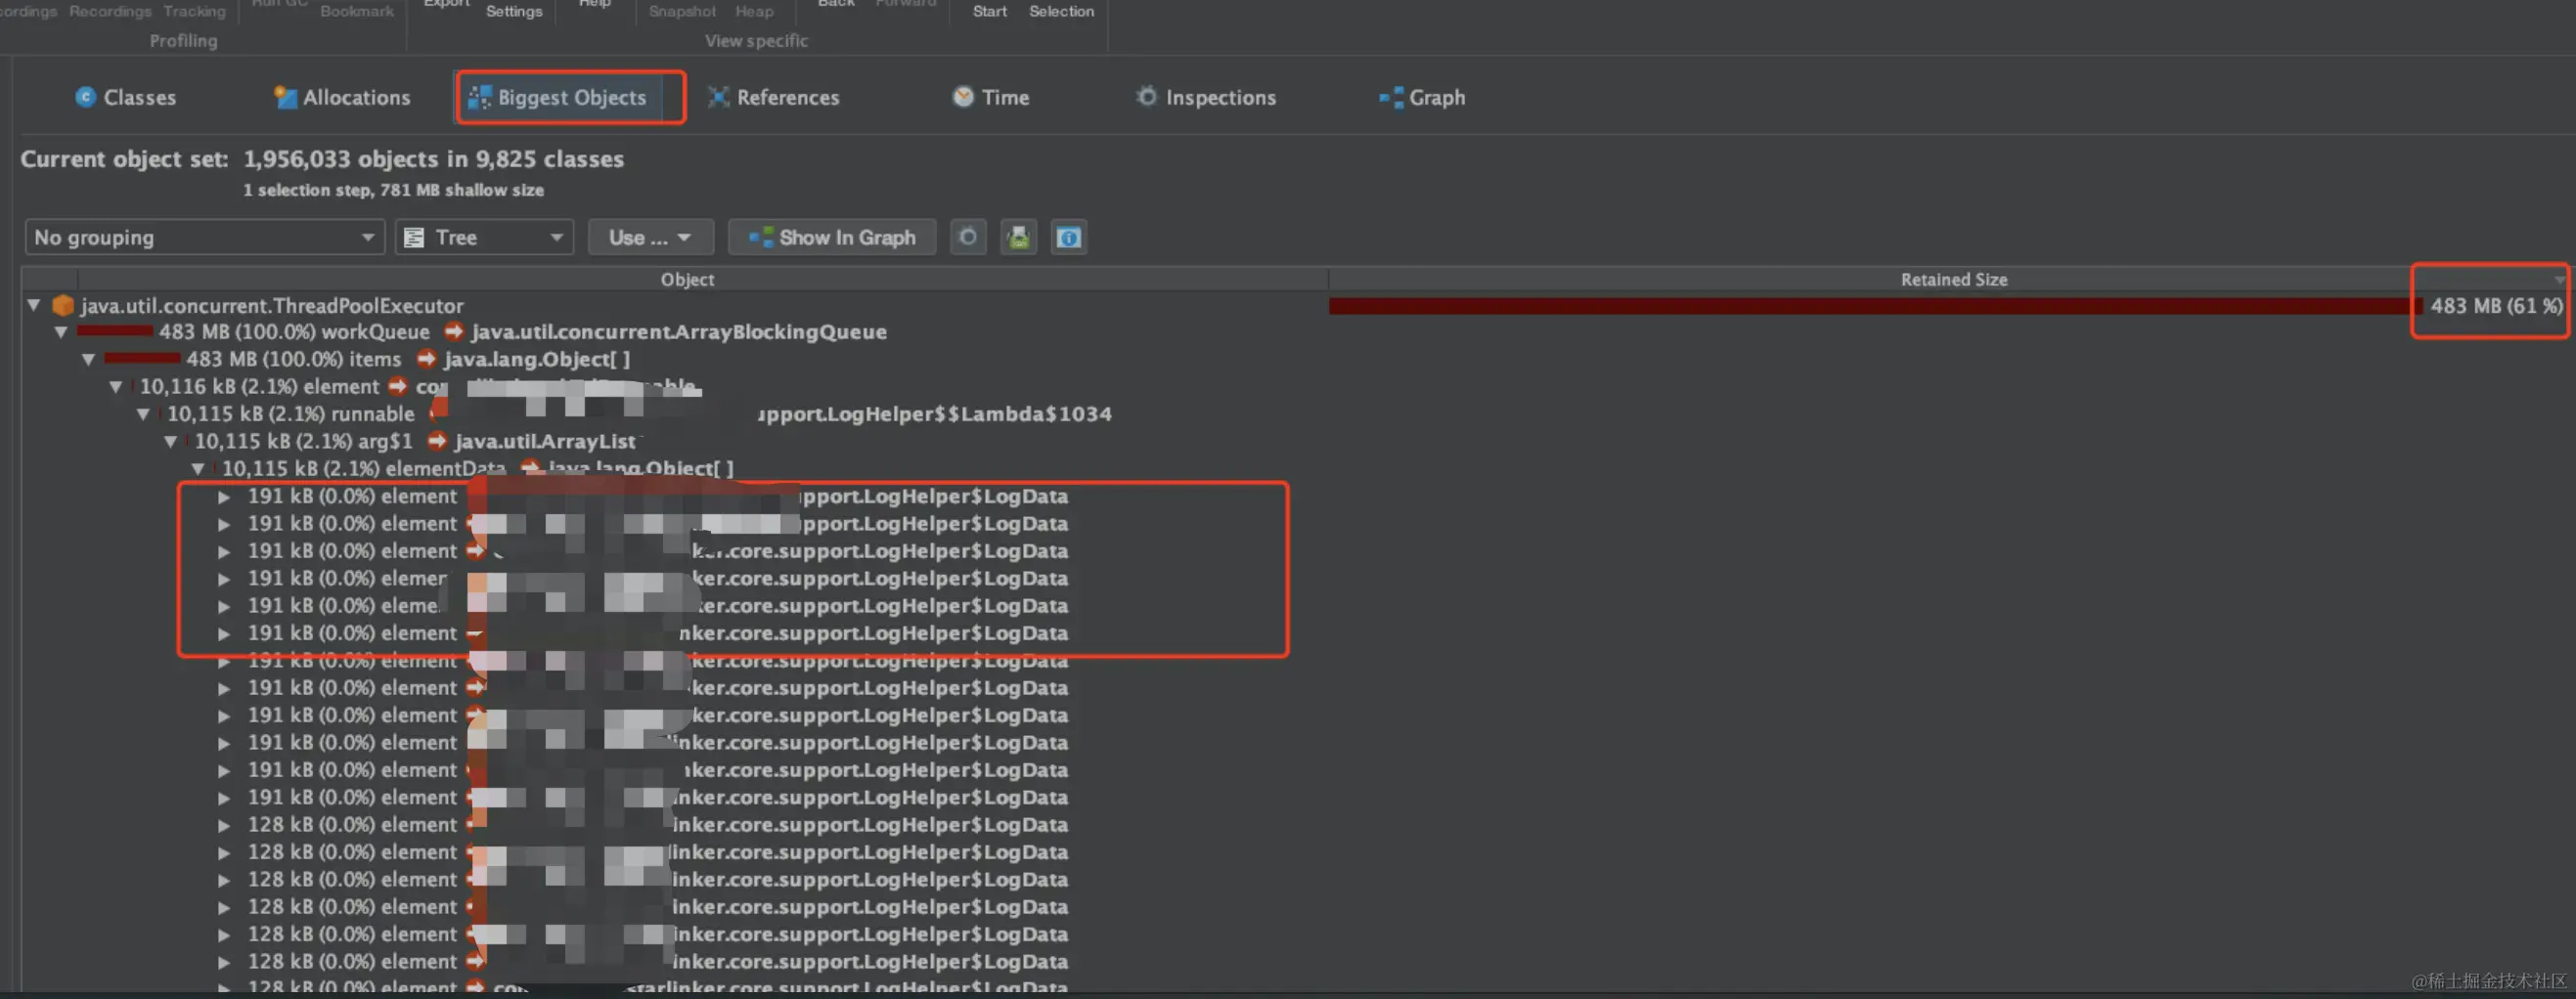
Task: Collapse the 483 MB items node
Action: click(89, 359)
